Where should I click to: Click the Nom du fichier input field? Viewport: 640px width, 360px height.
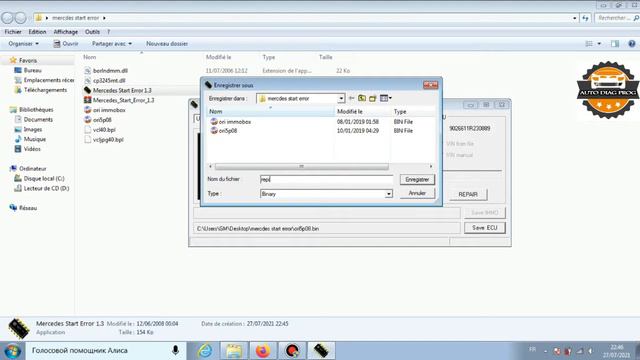(x=326, y=179)
